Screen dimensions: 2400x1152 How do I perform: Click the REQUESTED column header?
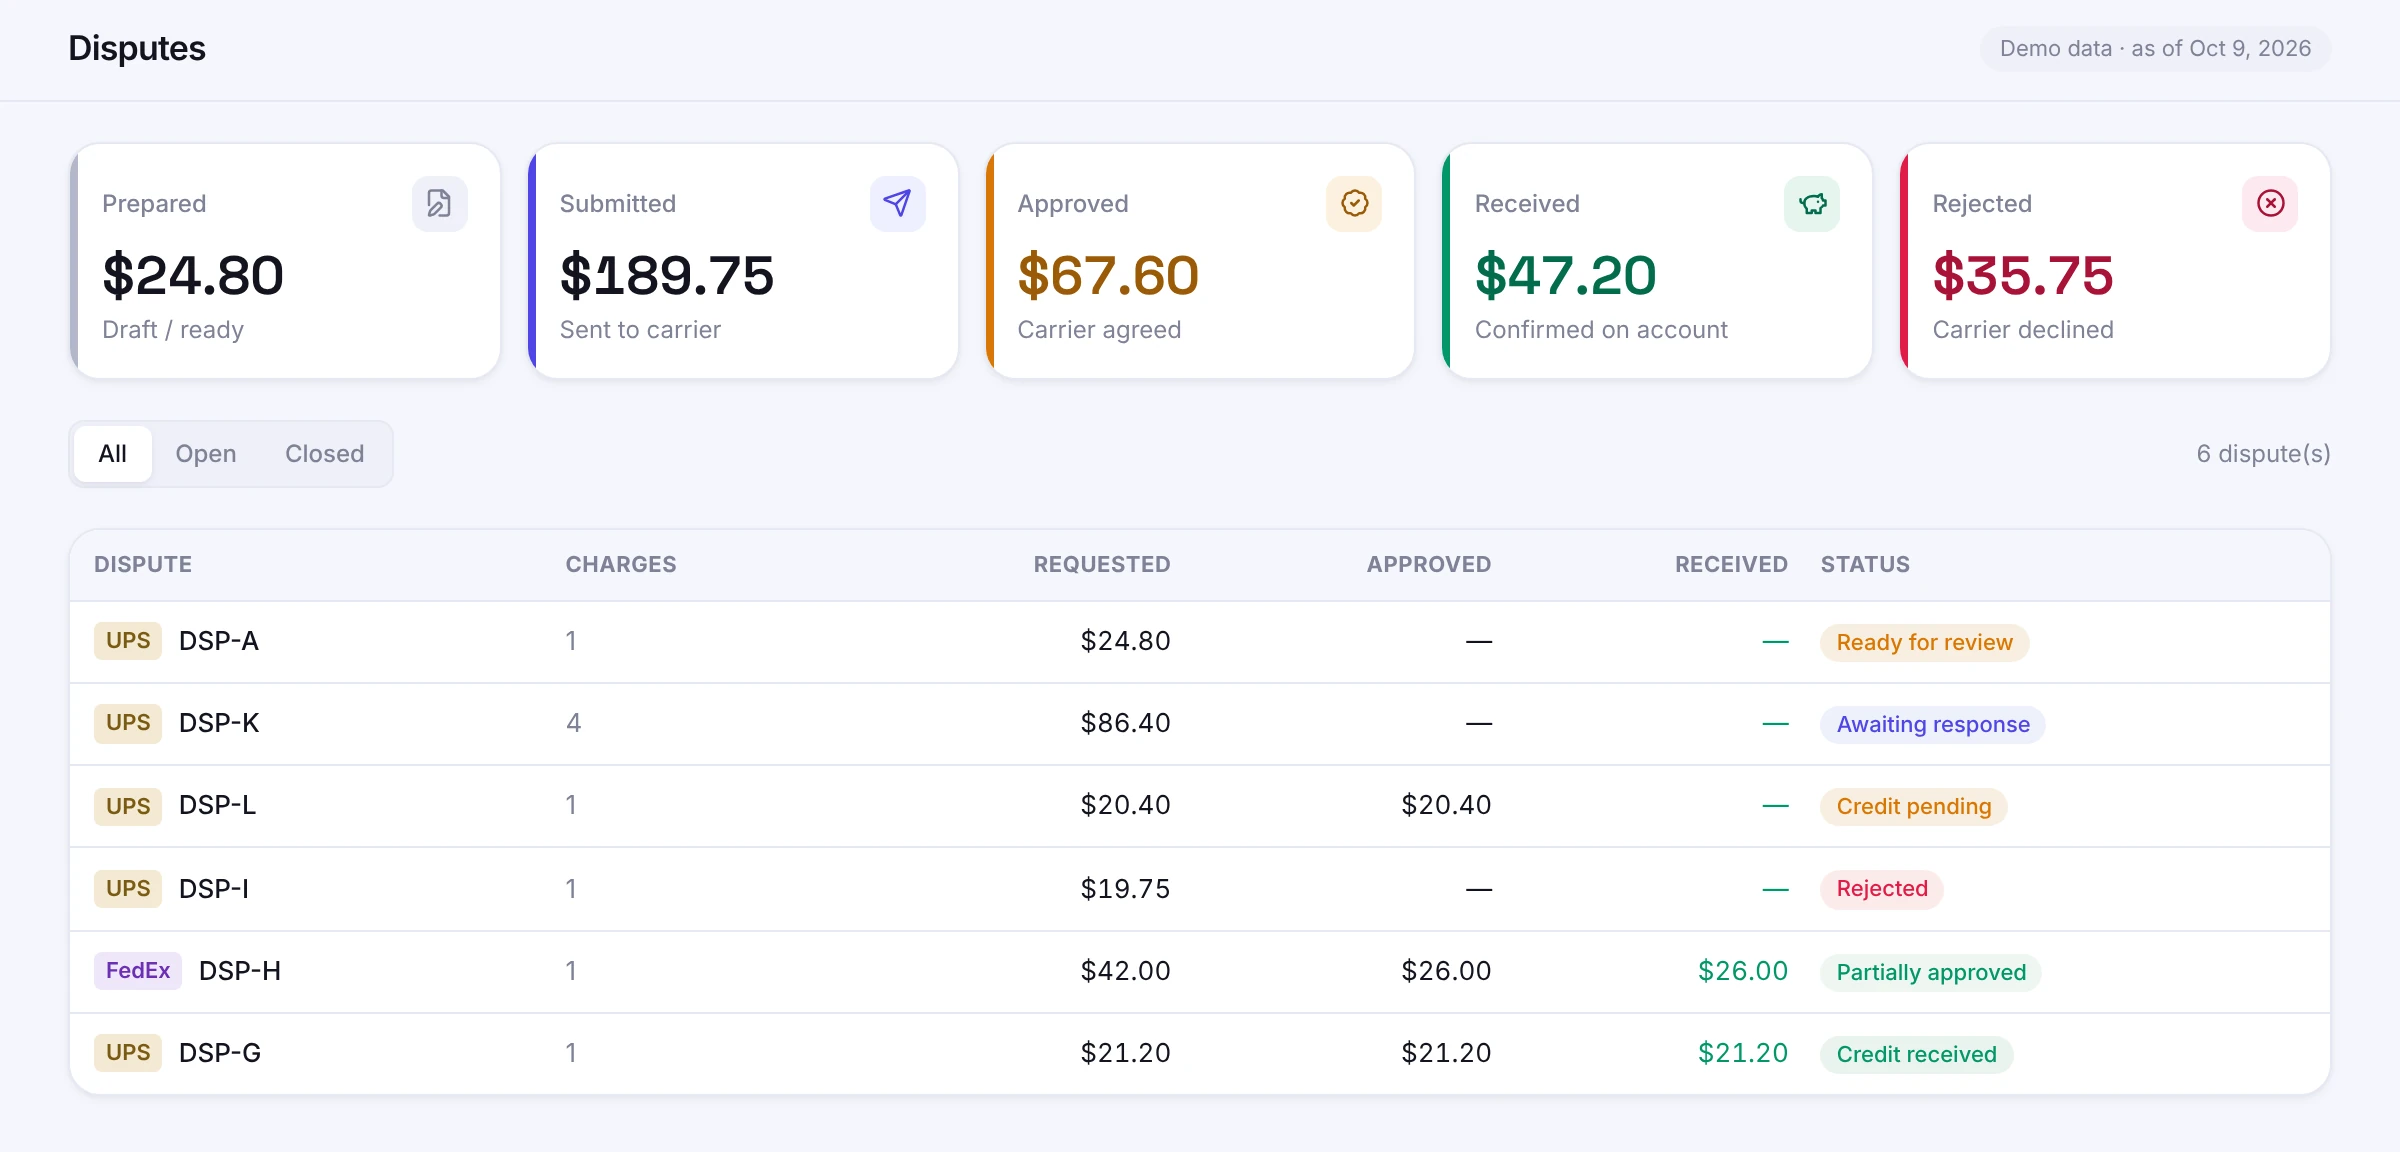(x=1102, y=564)
